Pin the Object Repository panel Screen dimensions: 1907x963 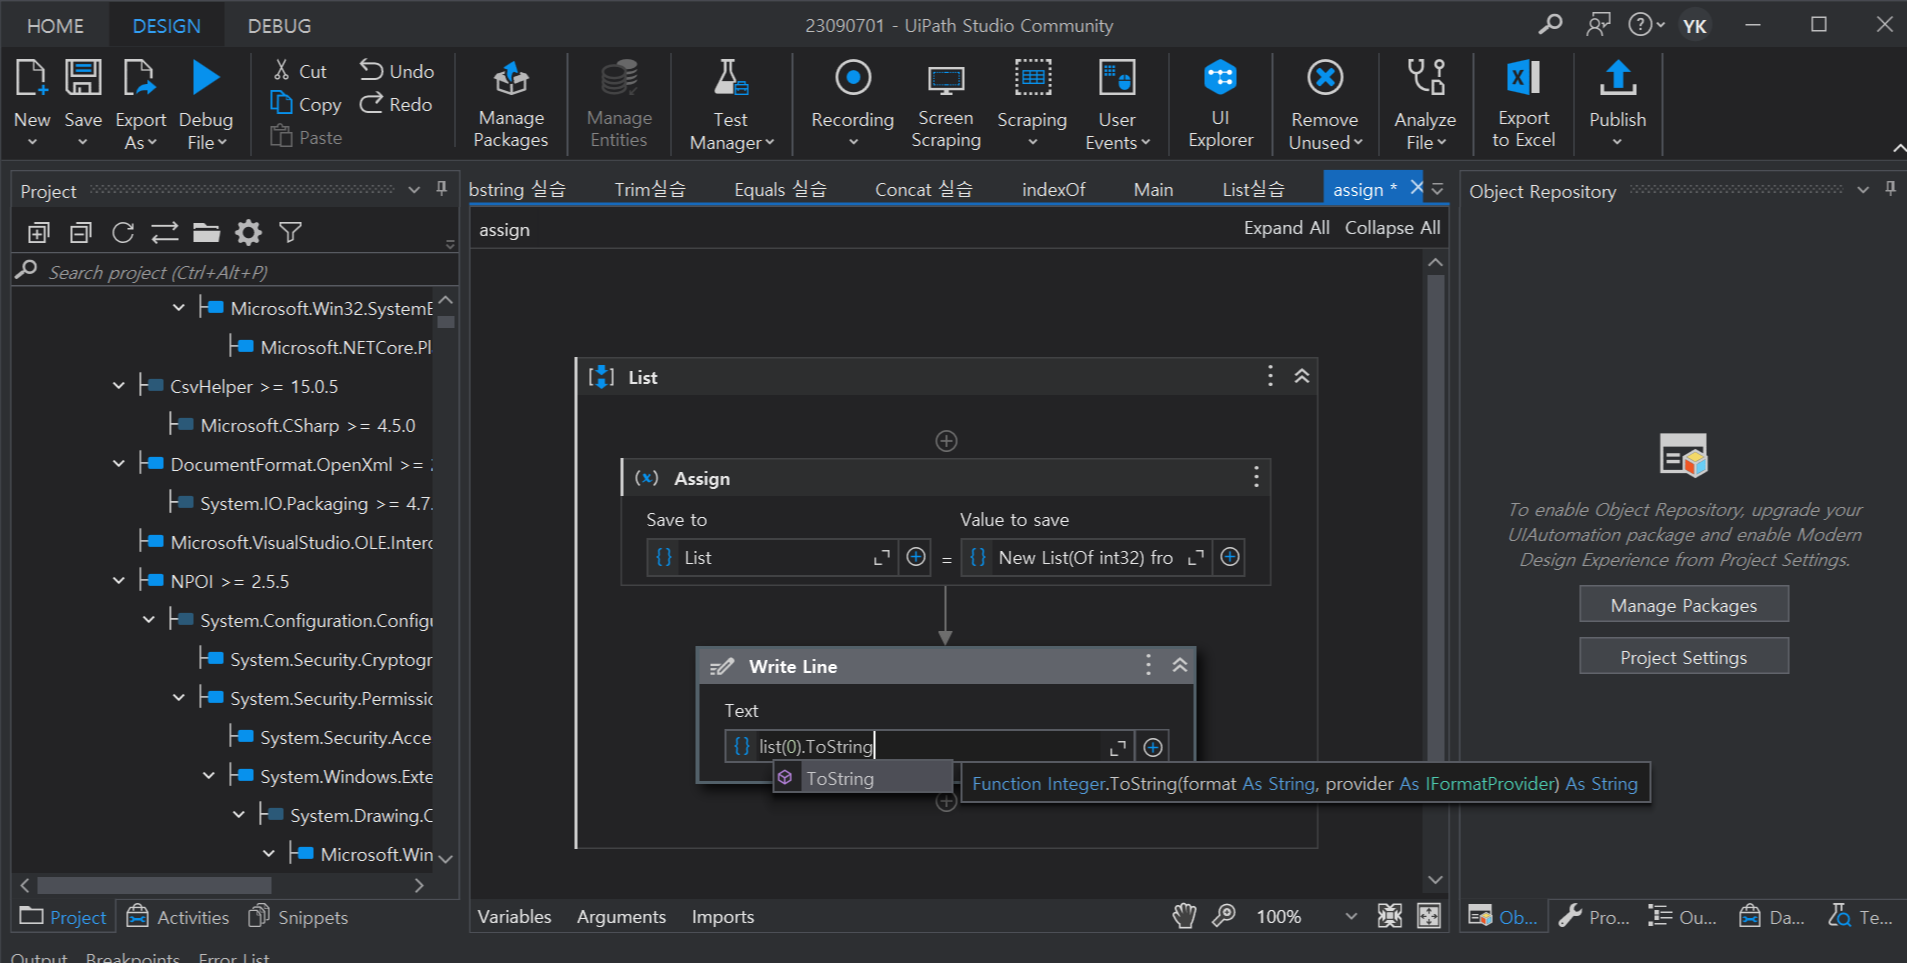click(1890, 189)
